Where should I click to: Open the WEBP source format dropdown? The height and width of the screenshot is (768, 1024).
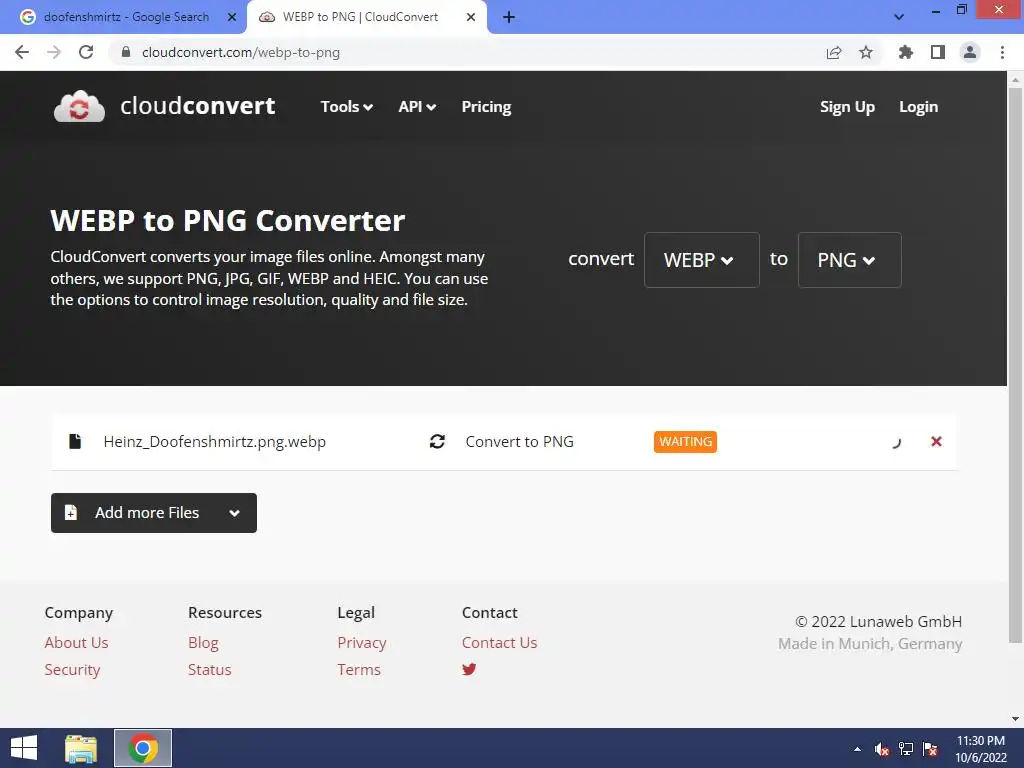(701, 260)
